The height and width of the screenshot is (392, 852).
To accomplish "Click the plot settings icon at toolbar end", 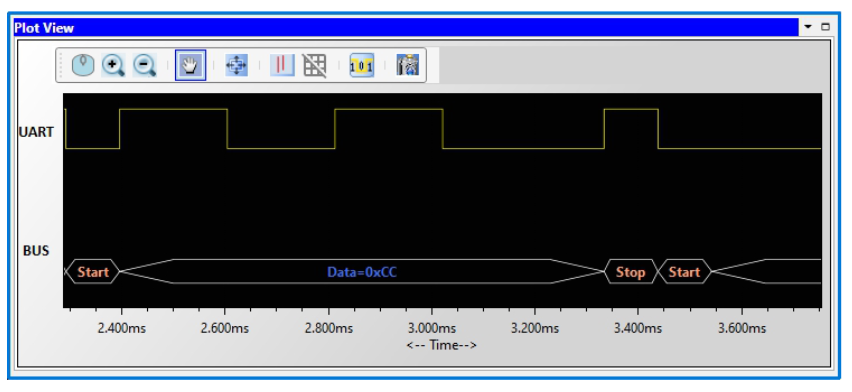I will click(408, 65).
